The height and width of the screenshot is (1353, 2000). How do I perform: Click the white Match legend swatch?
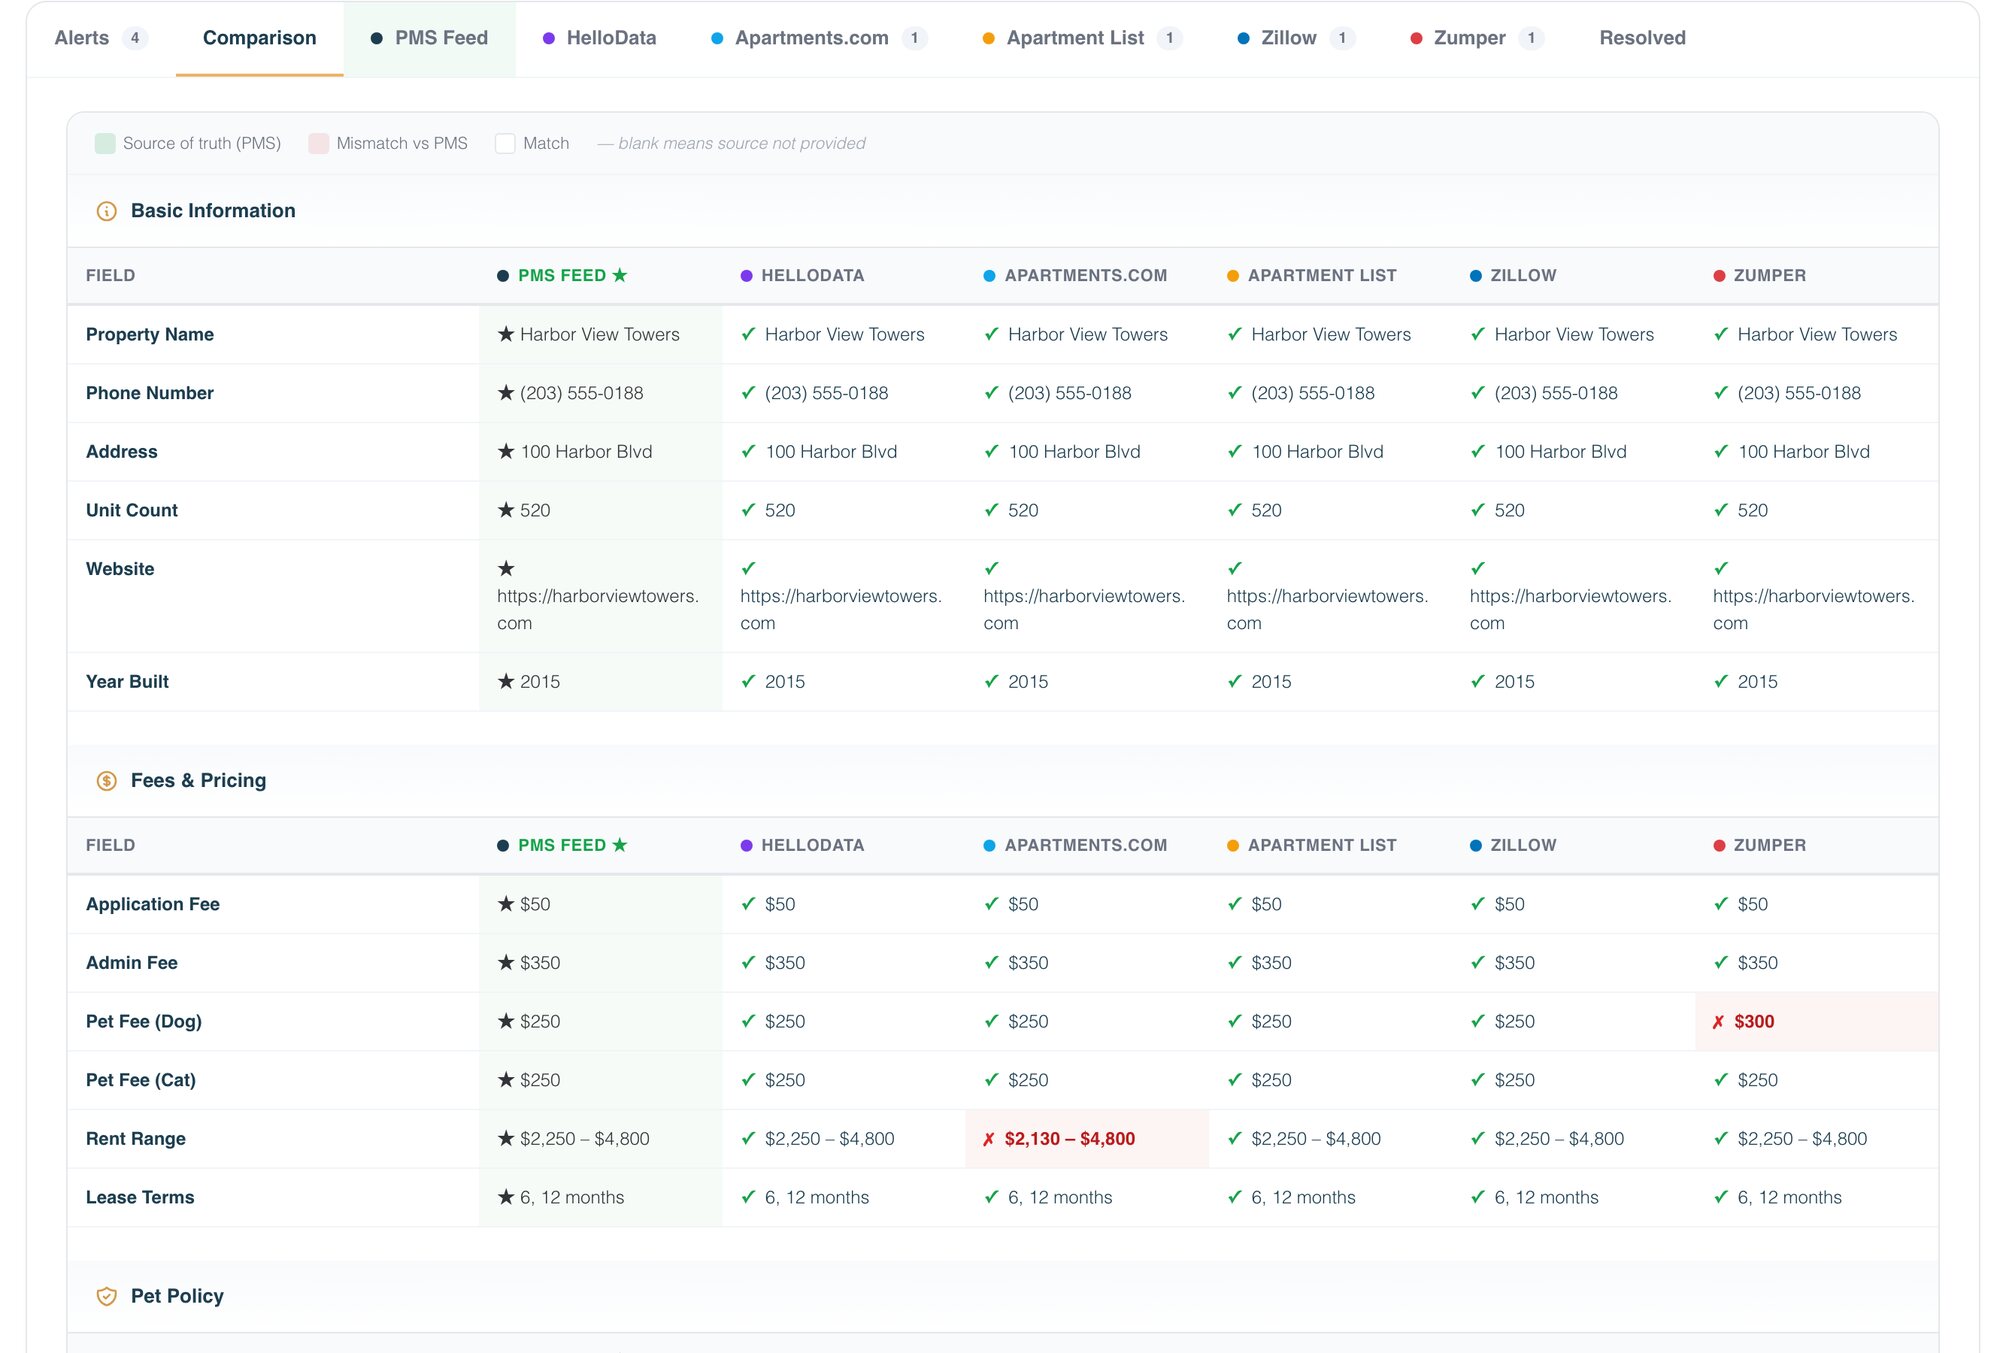pos(505,143)
